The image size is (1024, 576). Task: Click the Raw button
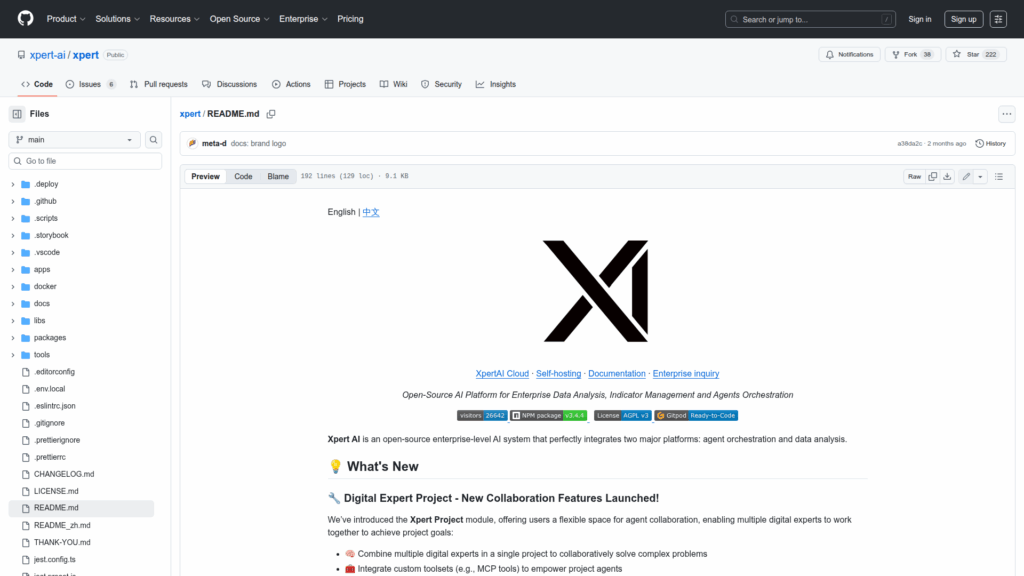click(914, 176)
